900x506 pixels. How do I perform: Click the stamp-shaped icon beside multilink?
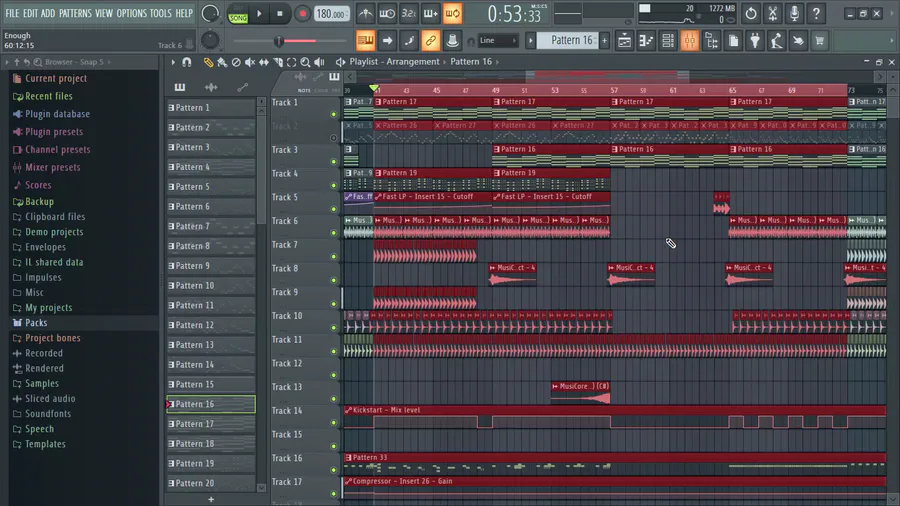pyautogui.click(x=452, y=41)
